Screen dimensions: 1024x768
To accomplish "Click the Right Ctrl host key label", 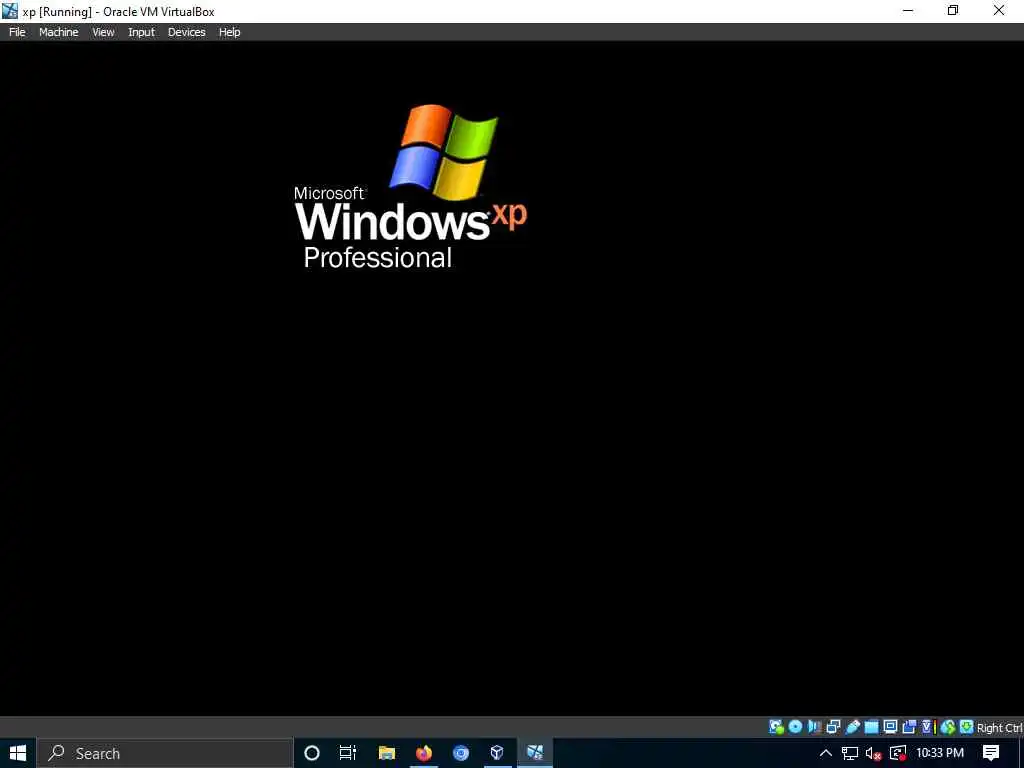I will click(x=999, y=728).
